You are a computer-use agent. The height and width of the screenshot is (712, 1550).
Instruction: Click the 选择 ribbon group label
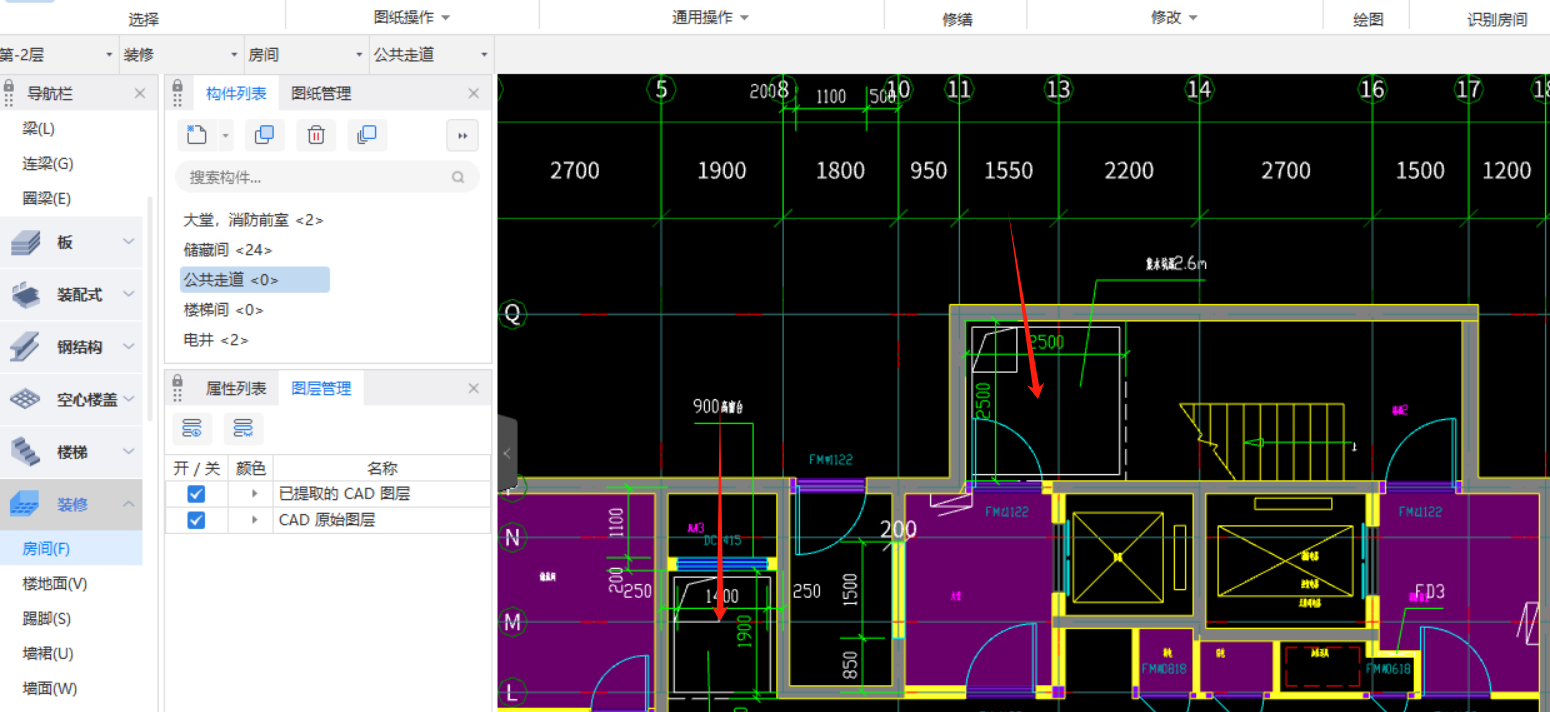[x=143, y=19]
